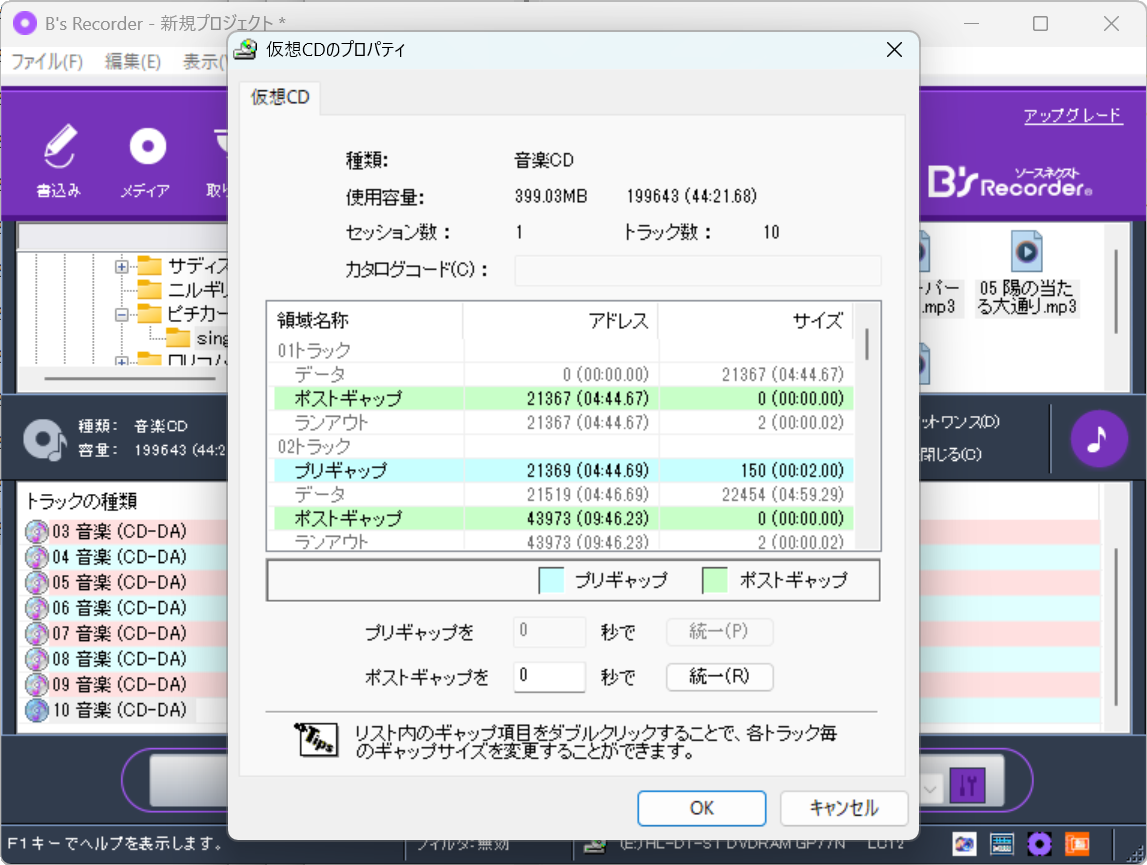Select the 仮想CD tab
Viewport: 1147px width, 865px height.
(280, 97)
